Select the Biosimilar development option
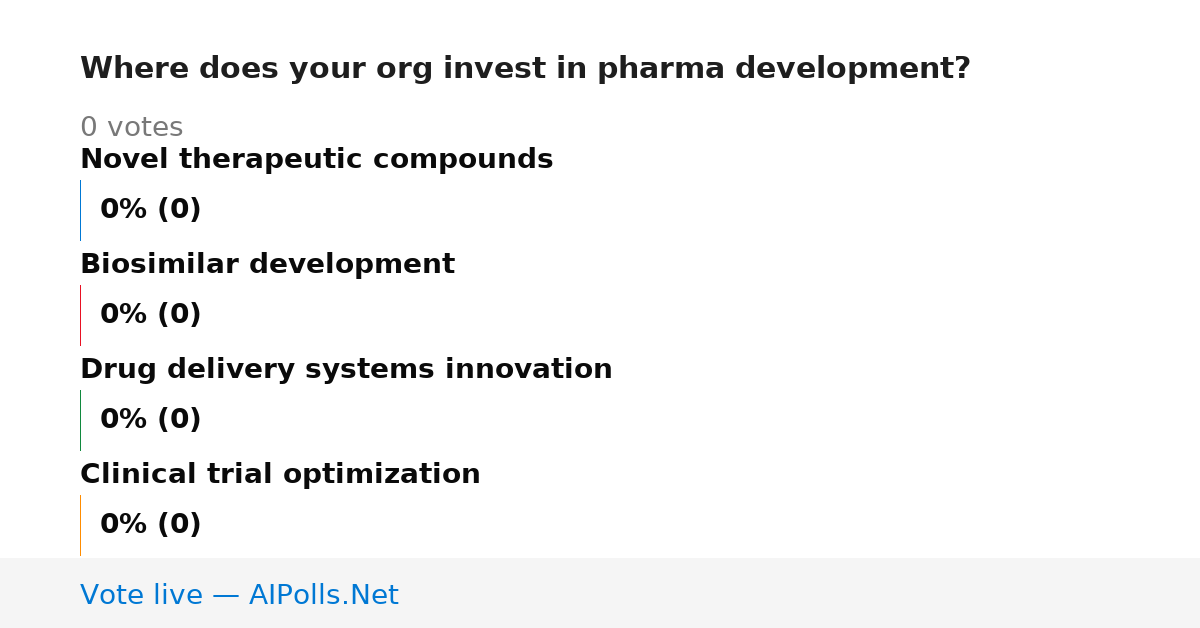This screenshot has width=1200, height=628. (x=267, y=264)
